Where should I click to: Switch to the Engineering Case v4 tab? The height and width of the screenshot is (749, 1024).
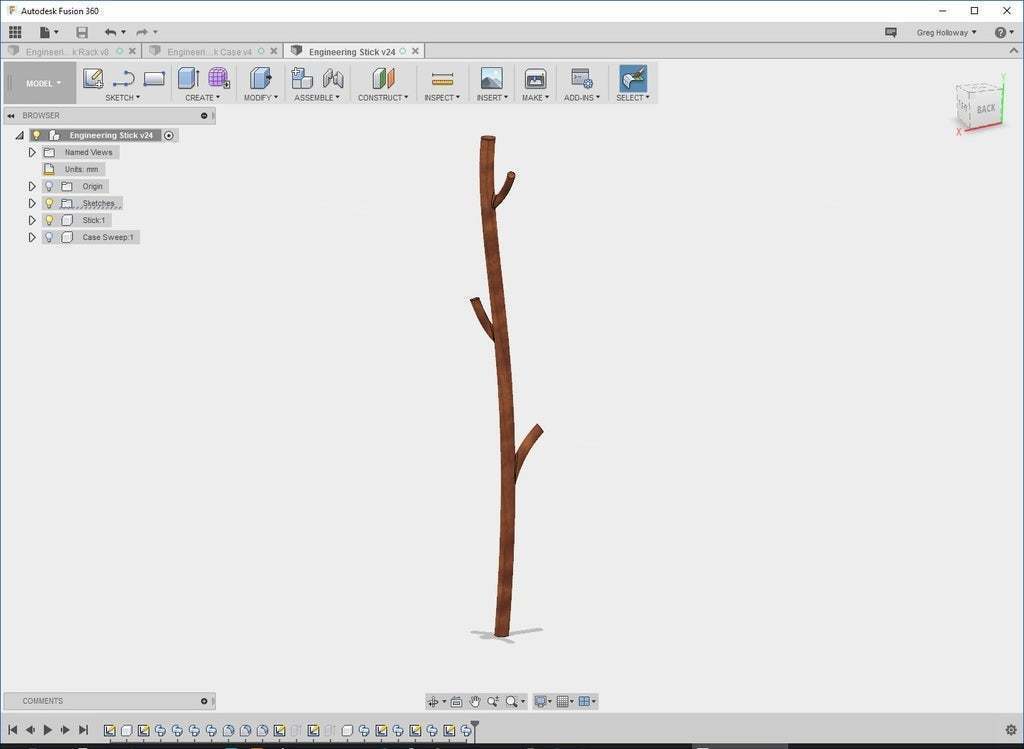[209, 51]
